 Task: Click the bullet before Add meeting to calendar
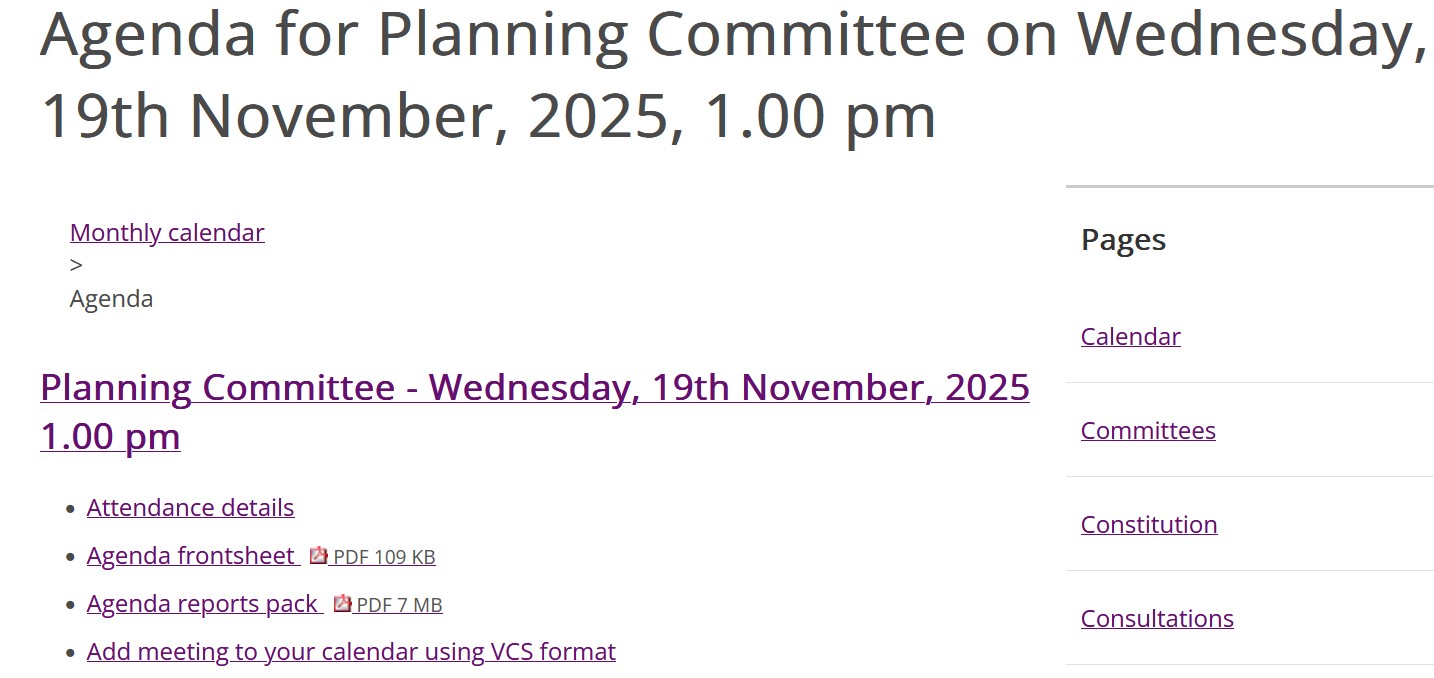[70, 653]
